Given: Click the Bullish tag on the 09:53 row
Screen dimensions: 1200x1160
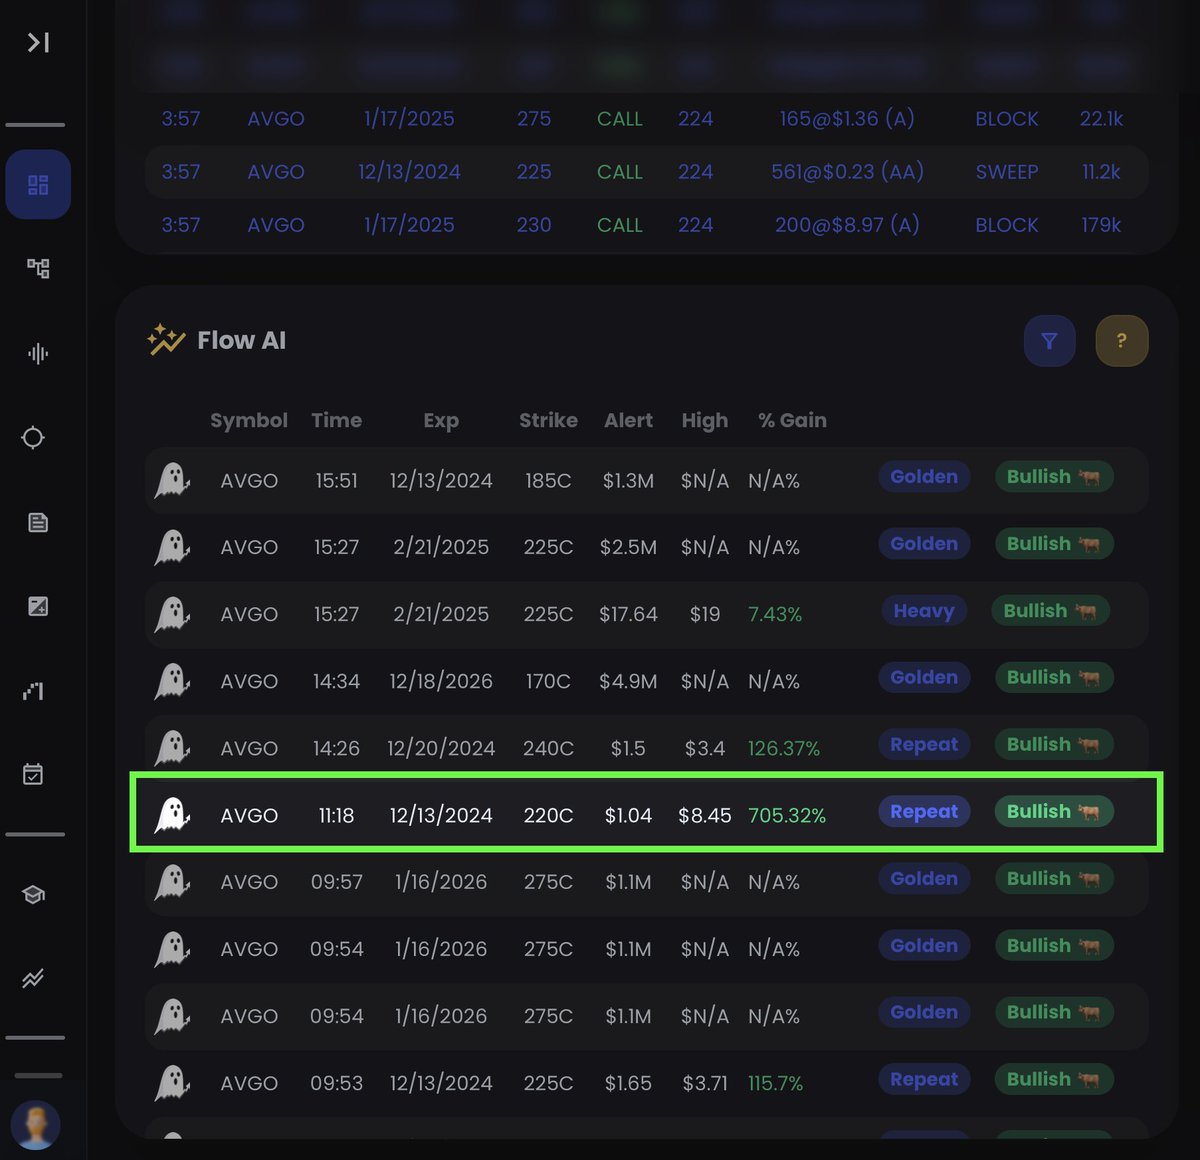Looking at the screenshot, I should click(x=1053, y=1080).
